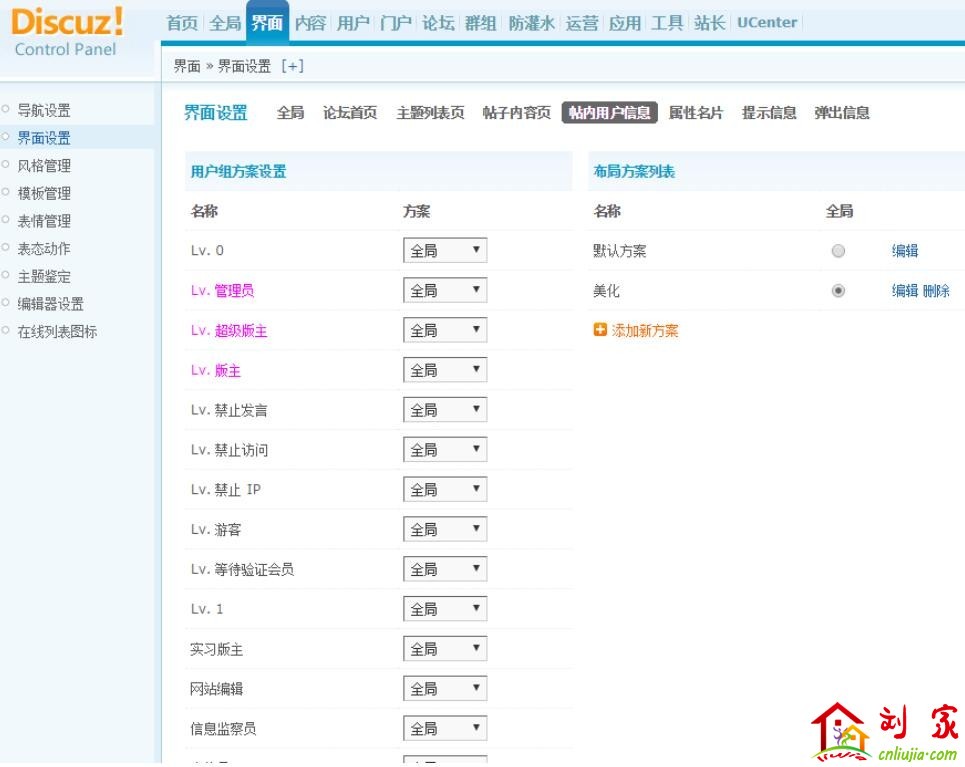Click 编辑 link for 默认方案
This screenshot has height=767, width=965.
pyautogui.click(x=905, y=251)
